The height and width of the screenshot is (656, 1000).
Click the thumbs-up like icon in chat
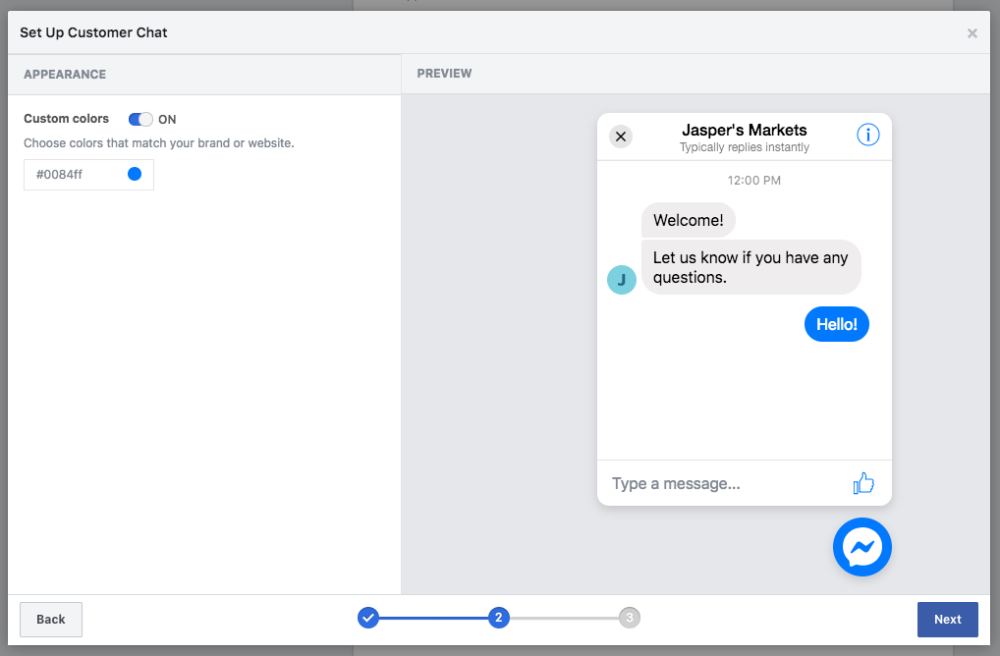click(863, 484)
